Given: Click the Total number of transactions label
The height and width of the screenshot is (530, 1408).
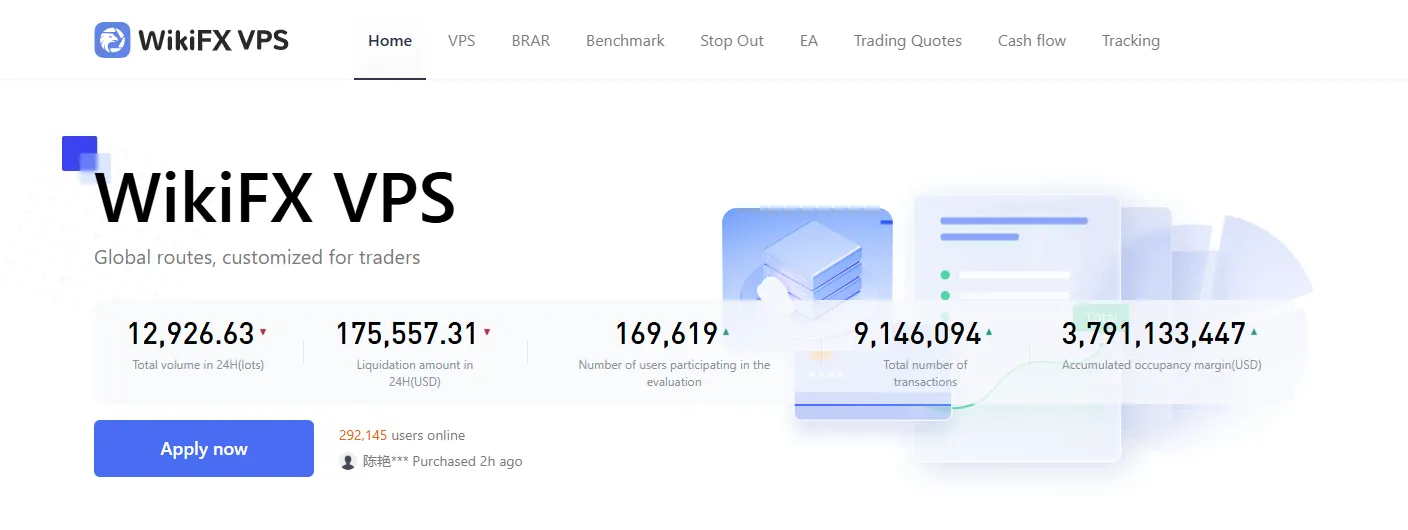Looking at the screenshot, I should click(x=925, y=373).
